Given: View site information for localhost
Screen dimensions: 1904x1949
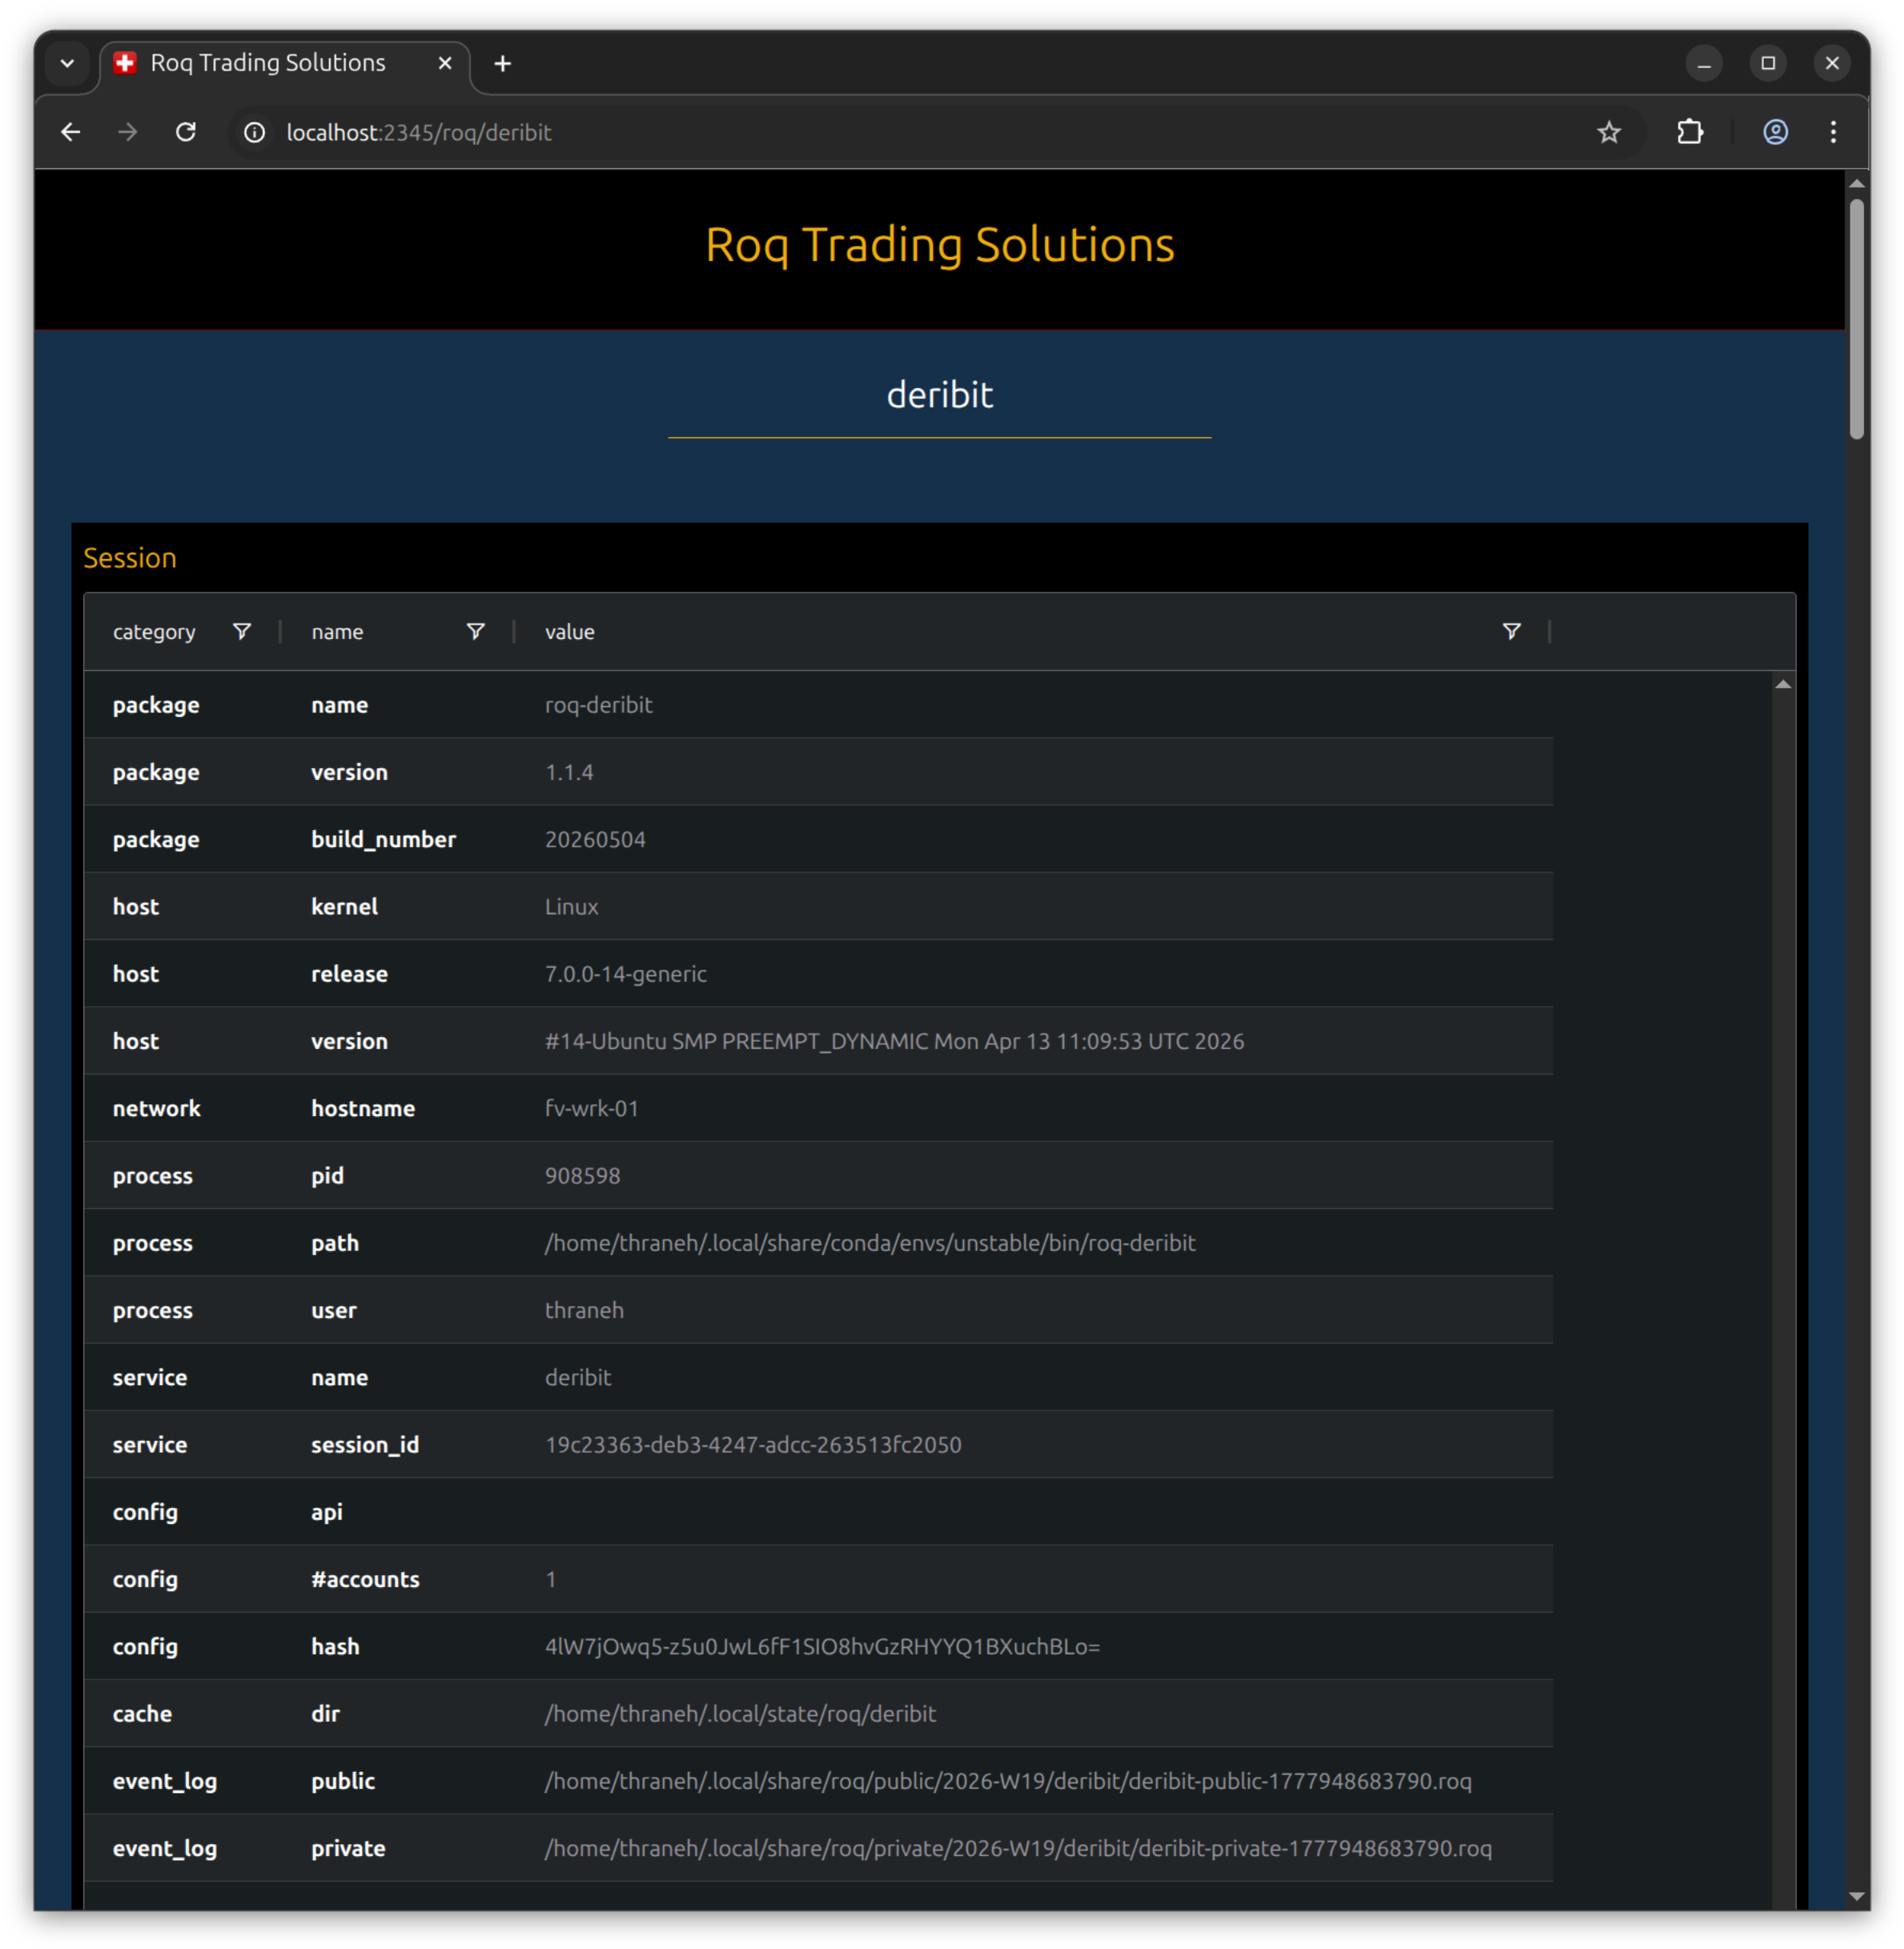Looking at the screenshot, I should point(255,132).
